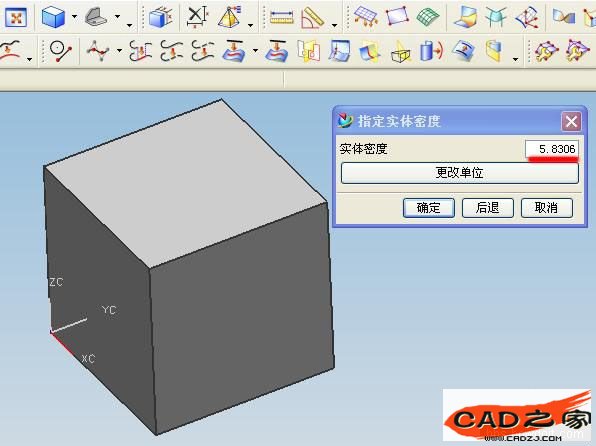596x446 pixels.
Task: Expand dropdown arrow next to spline points icon
Action: tap(119, 50)
